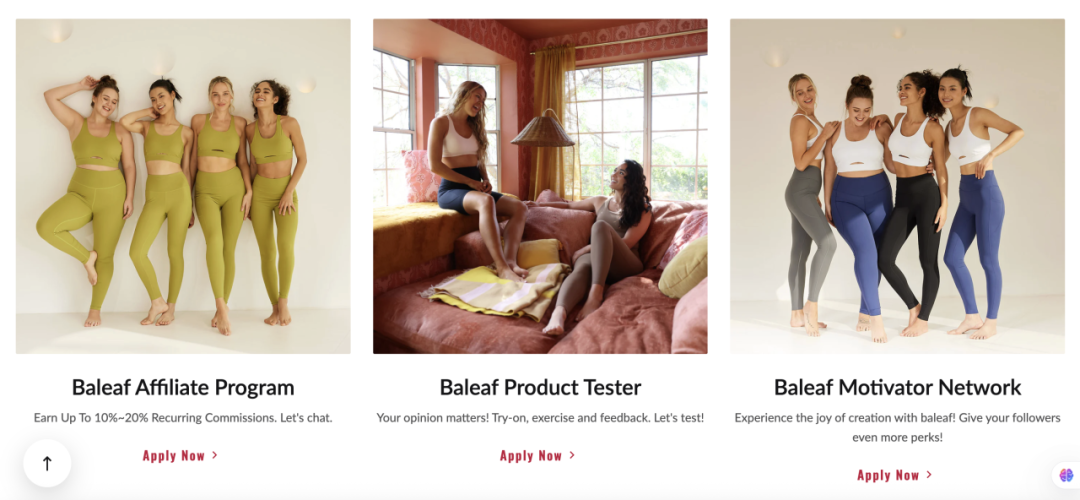
Task: Click the 'Your opinion matters' description text
Action: (x=540, y=417)
